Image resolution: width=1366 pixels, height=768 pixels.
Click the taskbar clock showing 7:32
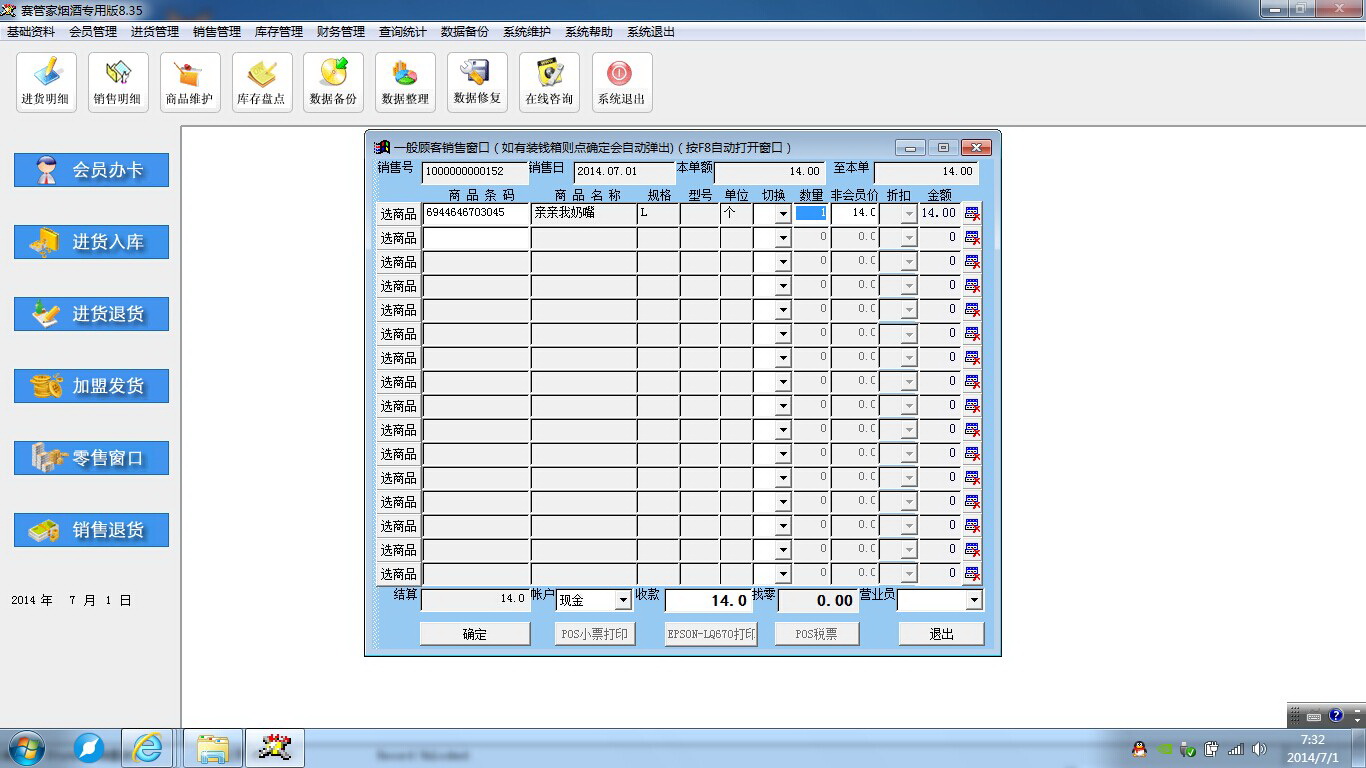1312,740
